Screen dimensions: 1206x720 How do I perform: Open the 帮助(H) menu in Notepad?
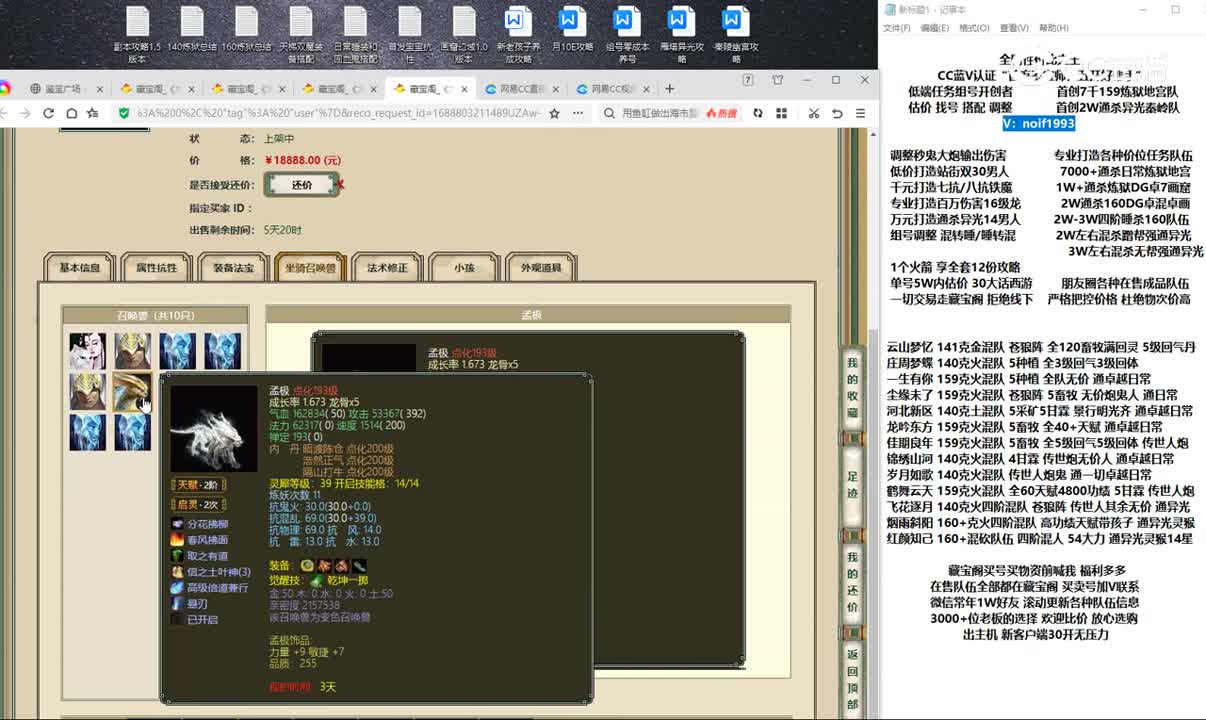pos(1054,28)
